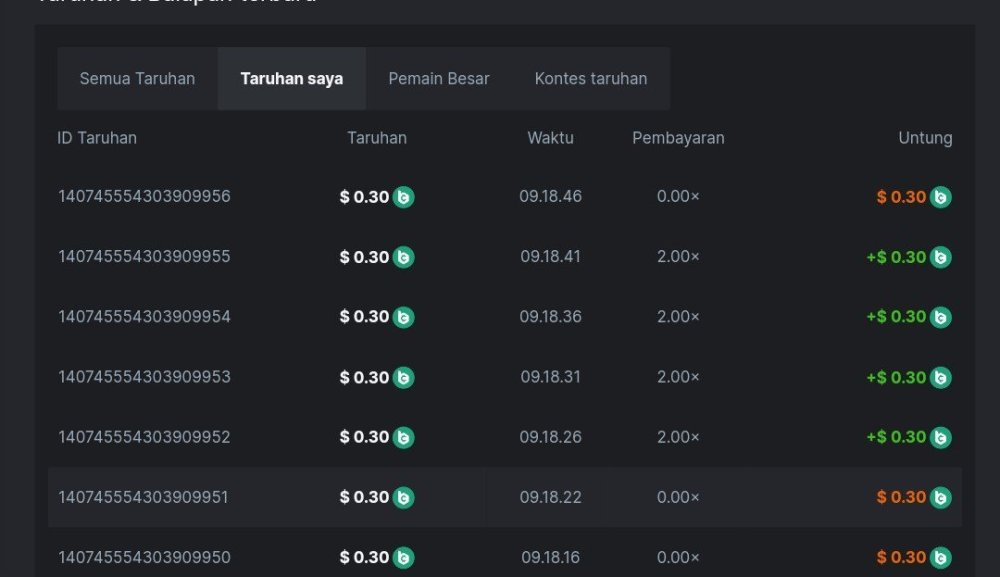The width and height of the screenshot is (1000, 577).
Task: Click the Untung column header
Action: (x=924, y=138)
